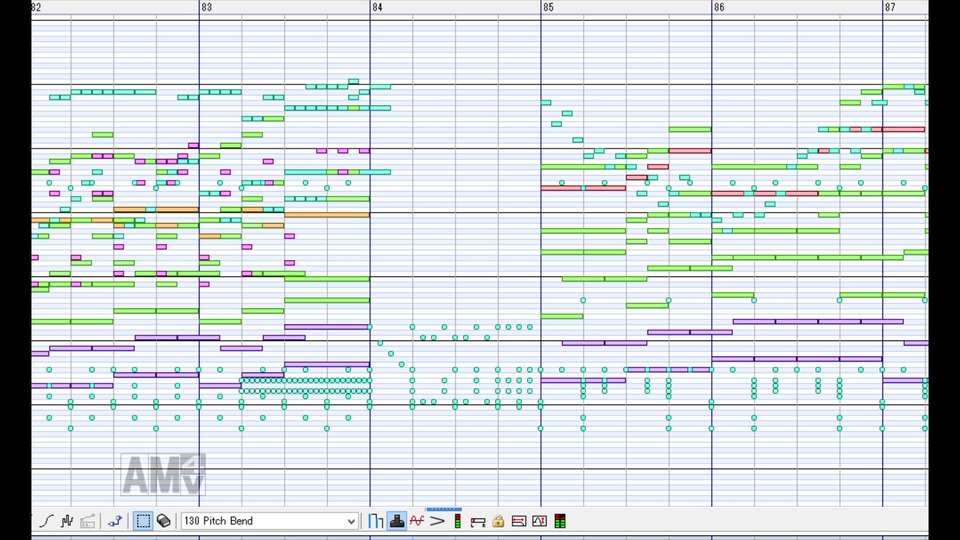Select the random waveform draw tool
The image size is (960, 540).
point(67,521)
